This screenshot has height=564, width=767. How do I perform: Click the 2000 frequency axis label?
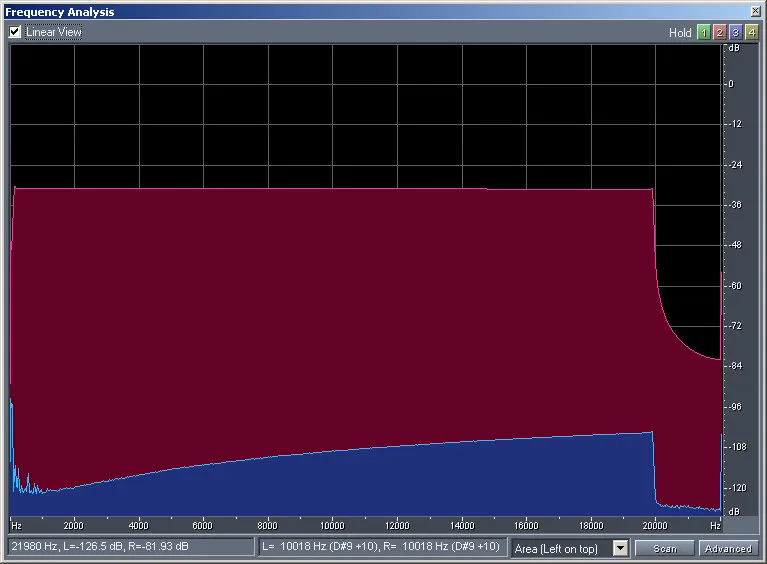[x=73, y=526]
